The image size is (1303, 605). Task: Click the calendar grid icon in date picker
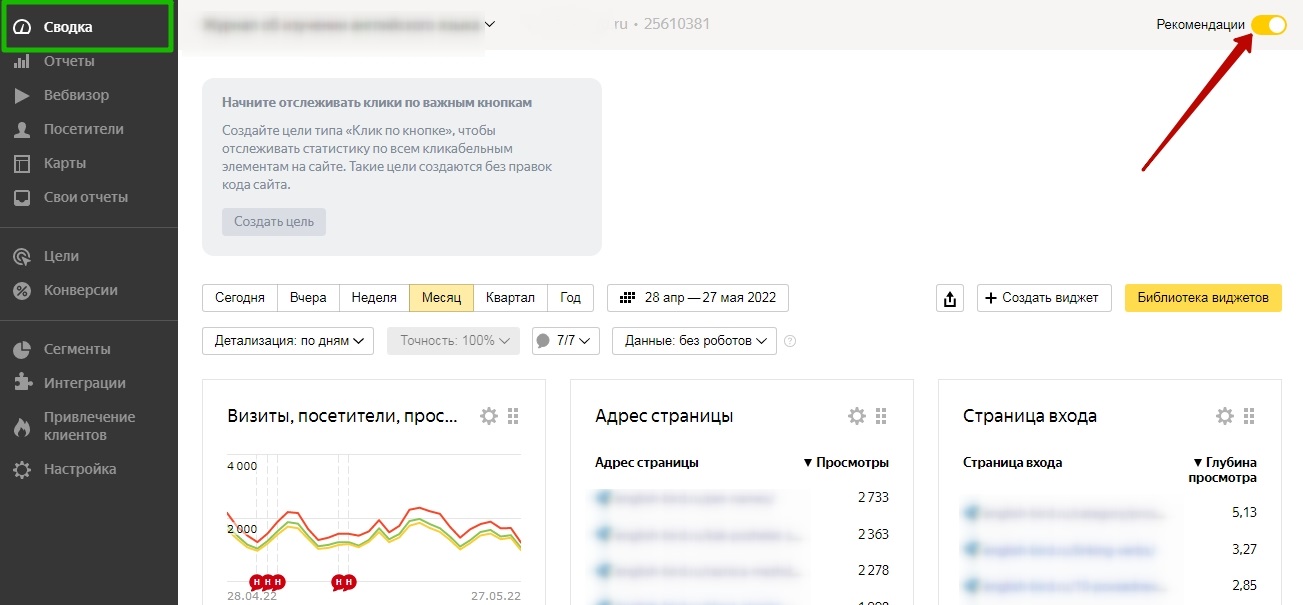[628, 298]
